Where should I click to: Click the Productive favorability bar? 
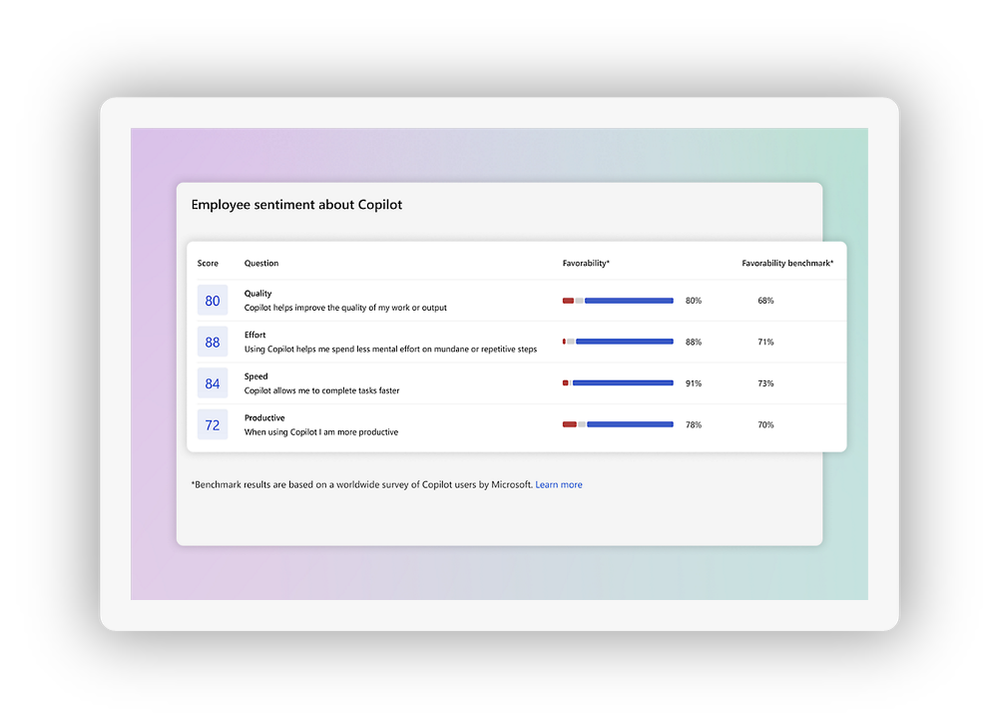pos(618,425)
